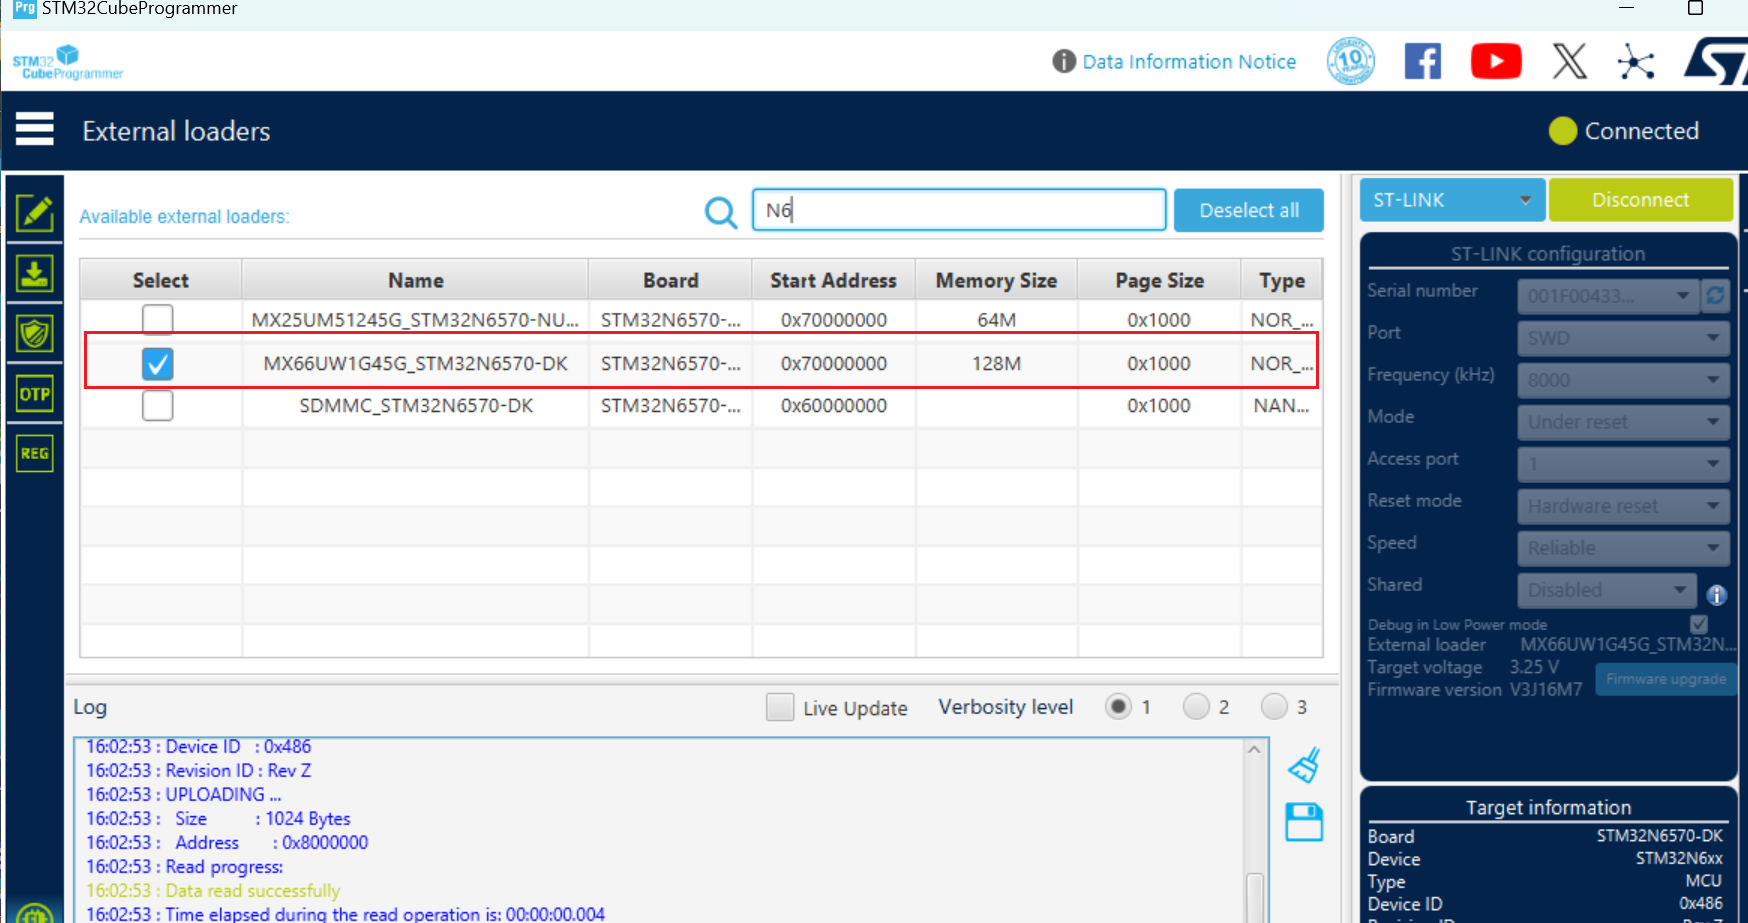Open the Serial number dropdown
The image size is (1748, 923).
click(x=1607, y=296)
